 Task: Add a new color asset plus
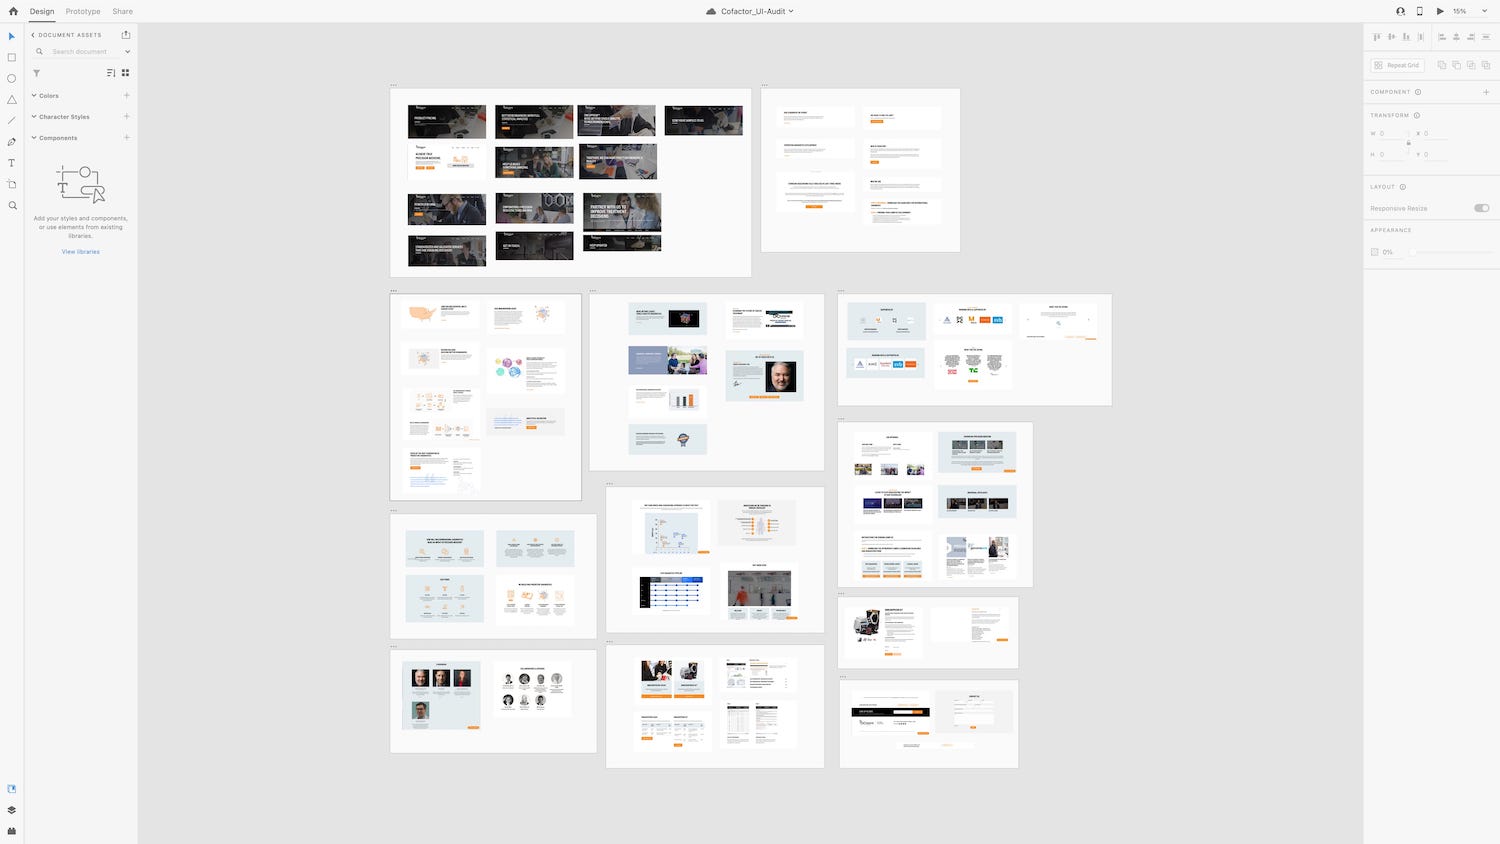tap(127, 95)
